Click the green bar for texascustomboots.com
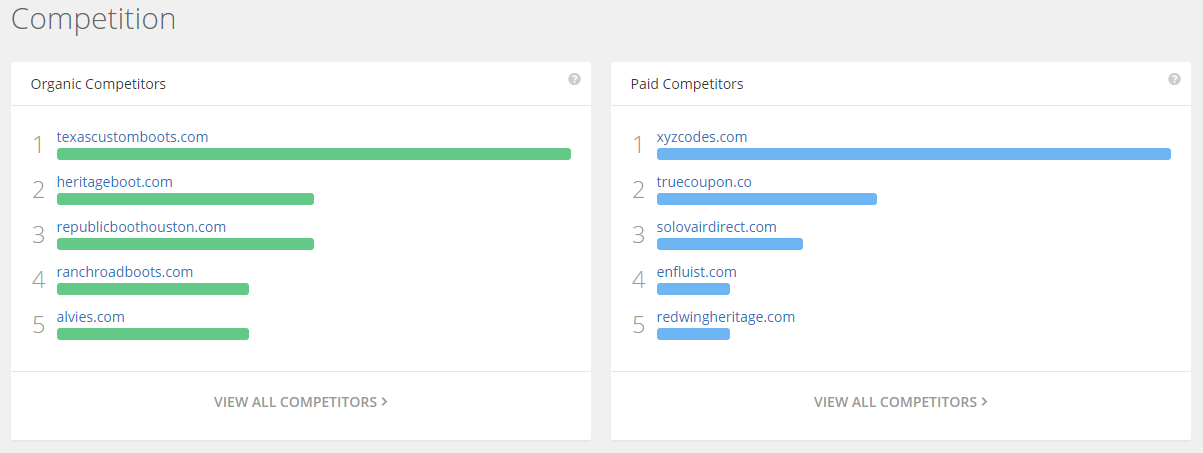Viewport: 1203px width, 453px height. [314, 154]
